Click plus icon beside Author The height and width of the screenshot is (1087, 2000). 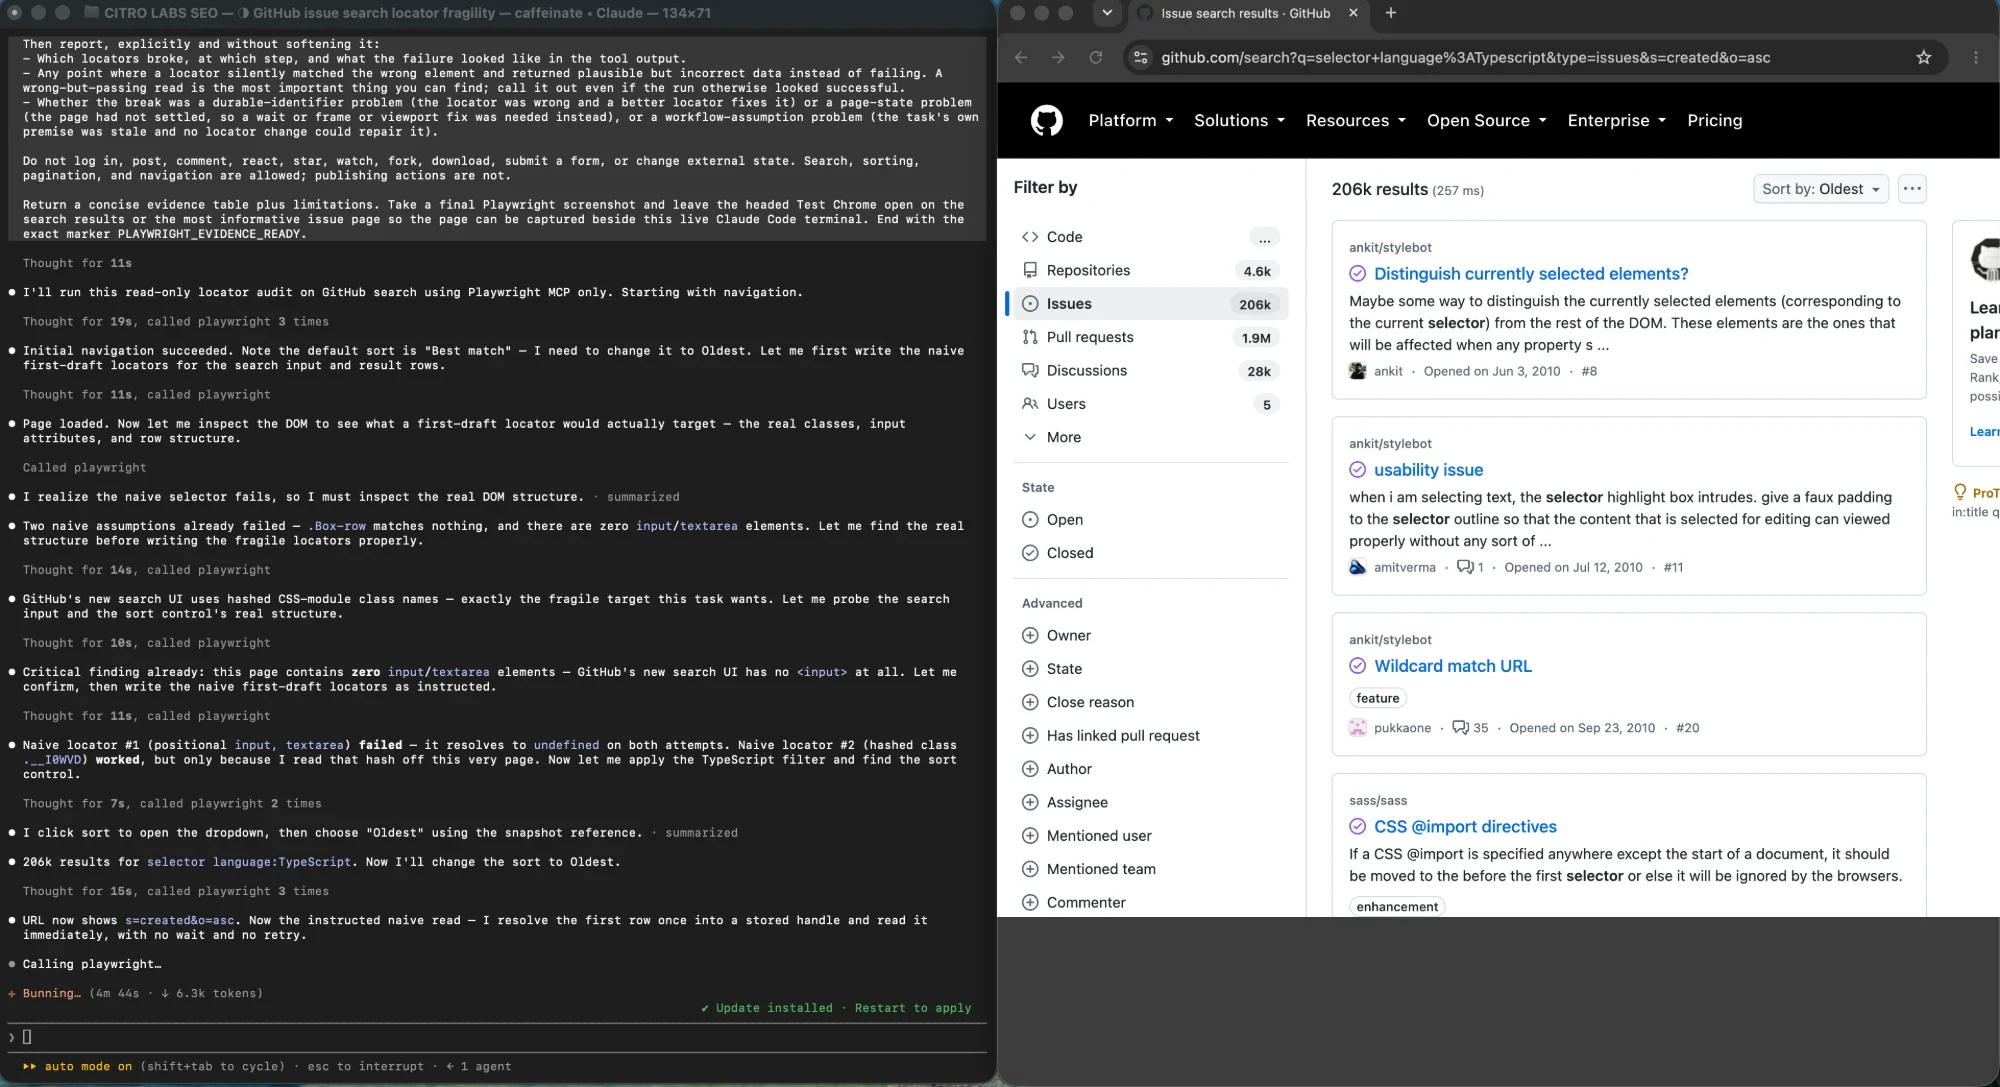pyautogui.click(x=1030, y=769)
